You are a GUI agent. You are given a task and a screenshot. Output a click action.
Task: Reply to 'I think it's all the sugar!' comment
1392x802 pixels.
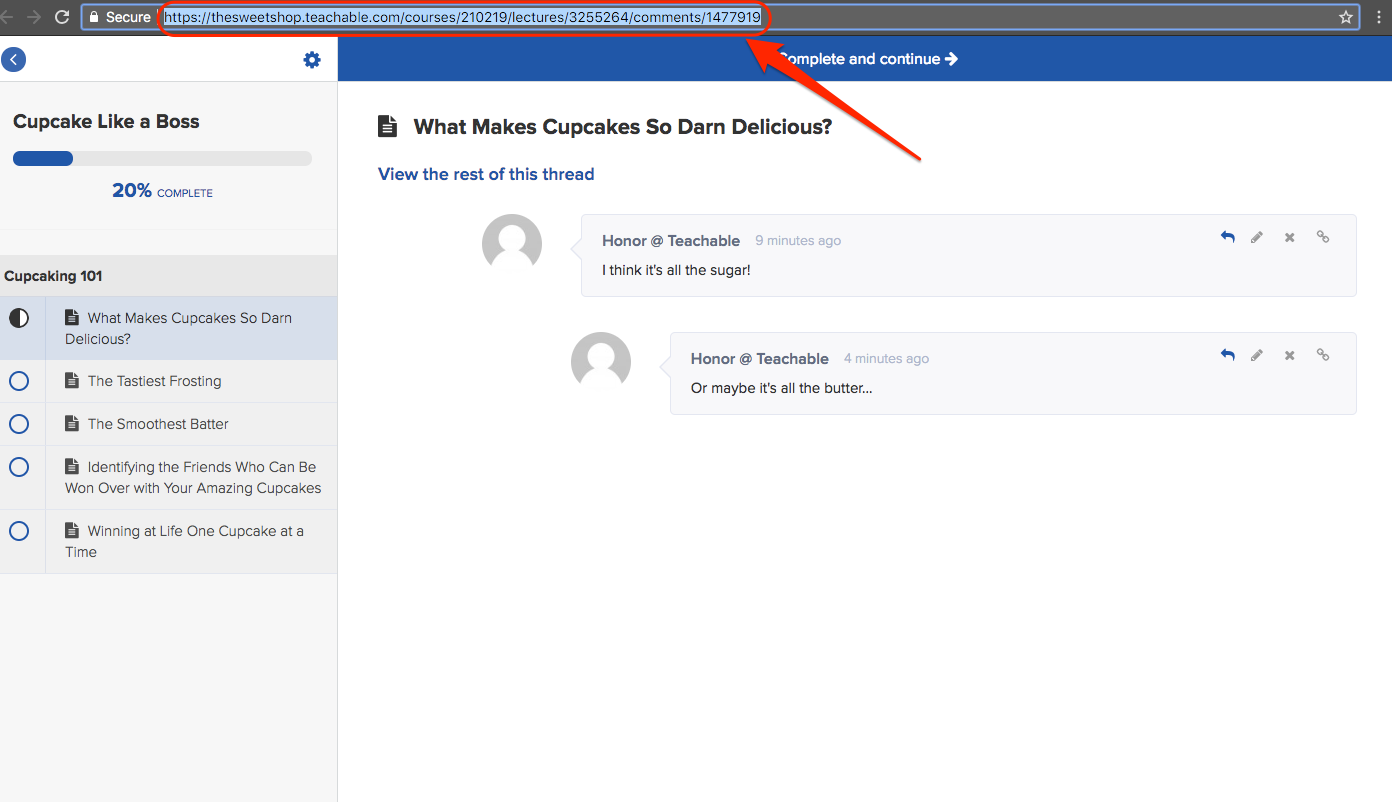pos(1228,237)
